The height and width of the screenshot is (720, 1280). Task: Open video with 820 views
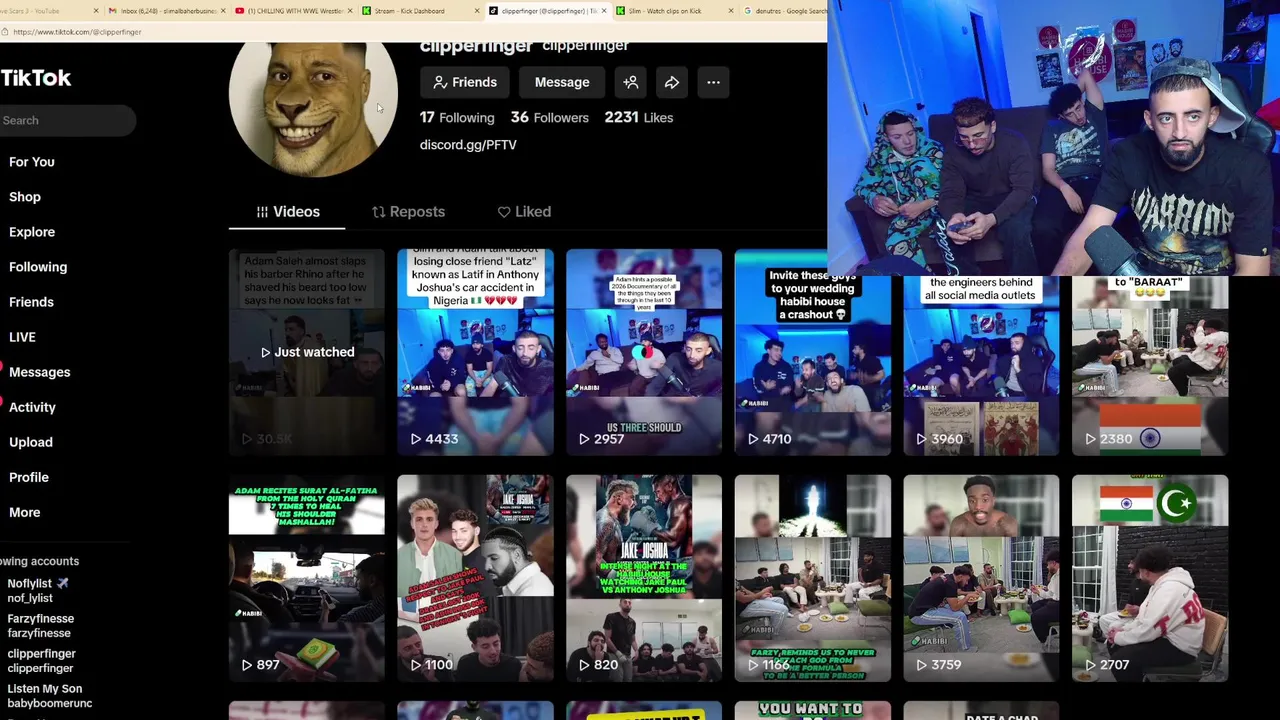[x=644, y=579]
